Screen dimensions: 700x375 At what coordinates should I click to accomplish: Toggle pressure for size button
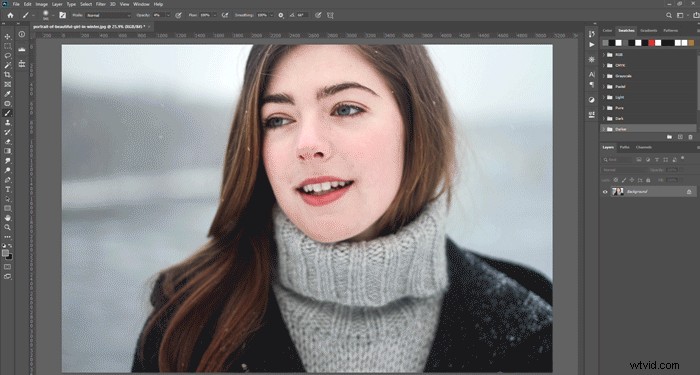[x=318, y=15]
